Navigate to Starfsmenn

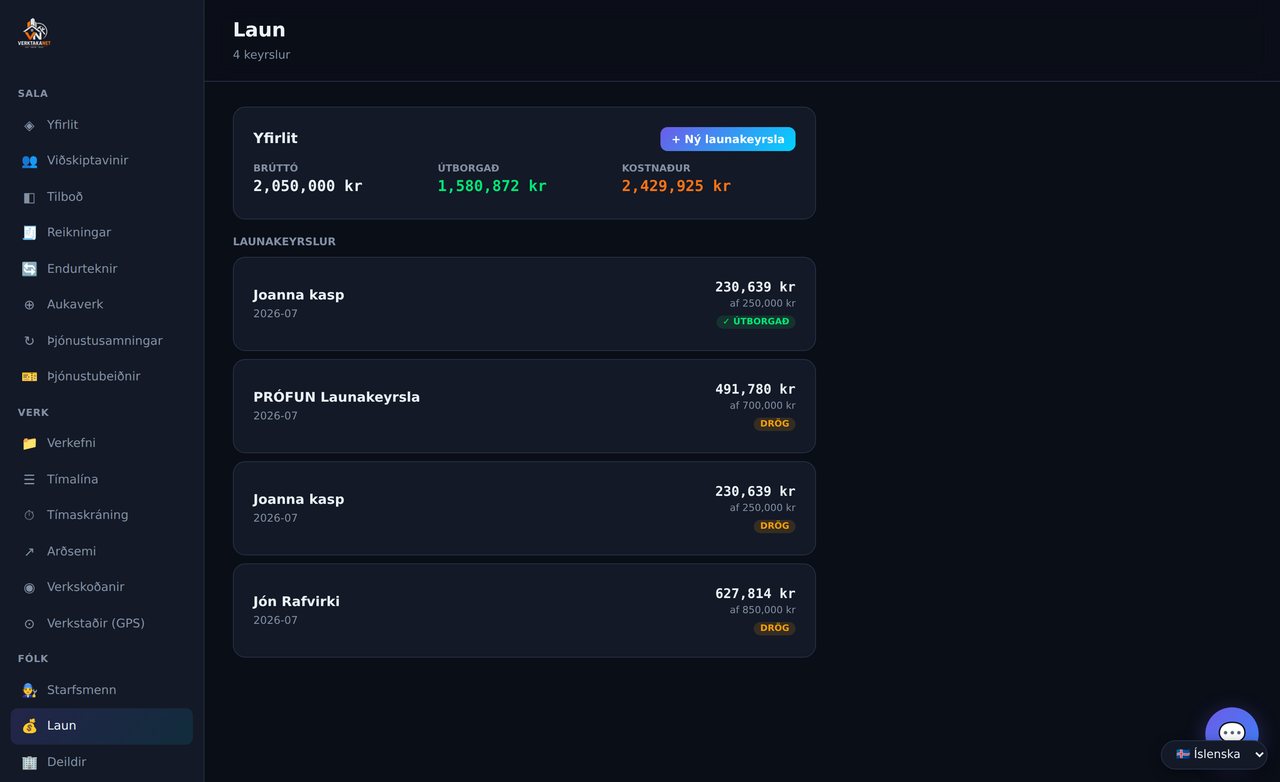(102, 690)
